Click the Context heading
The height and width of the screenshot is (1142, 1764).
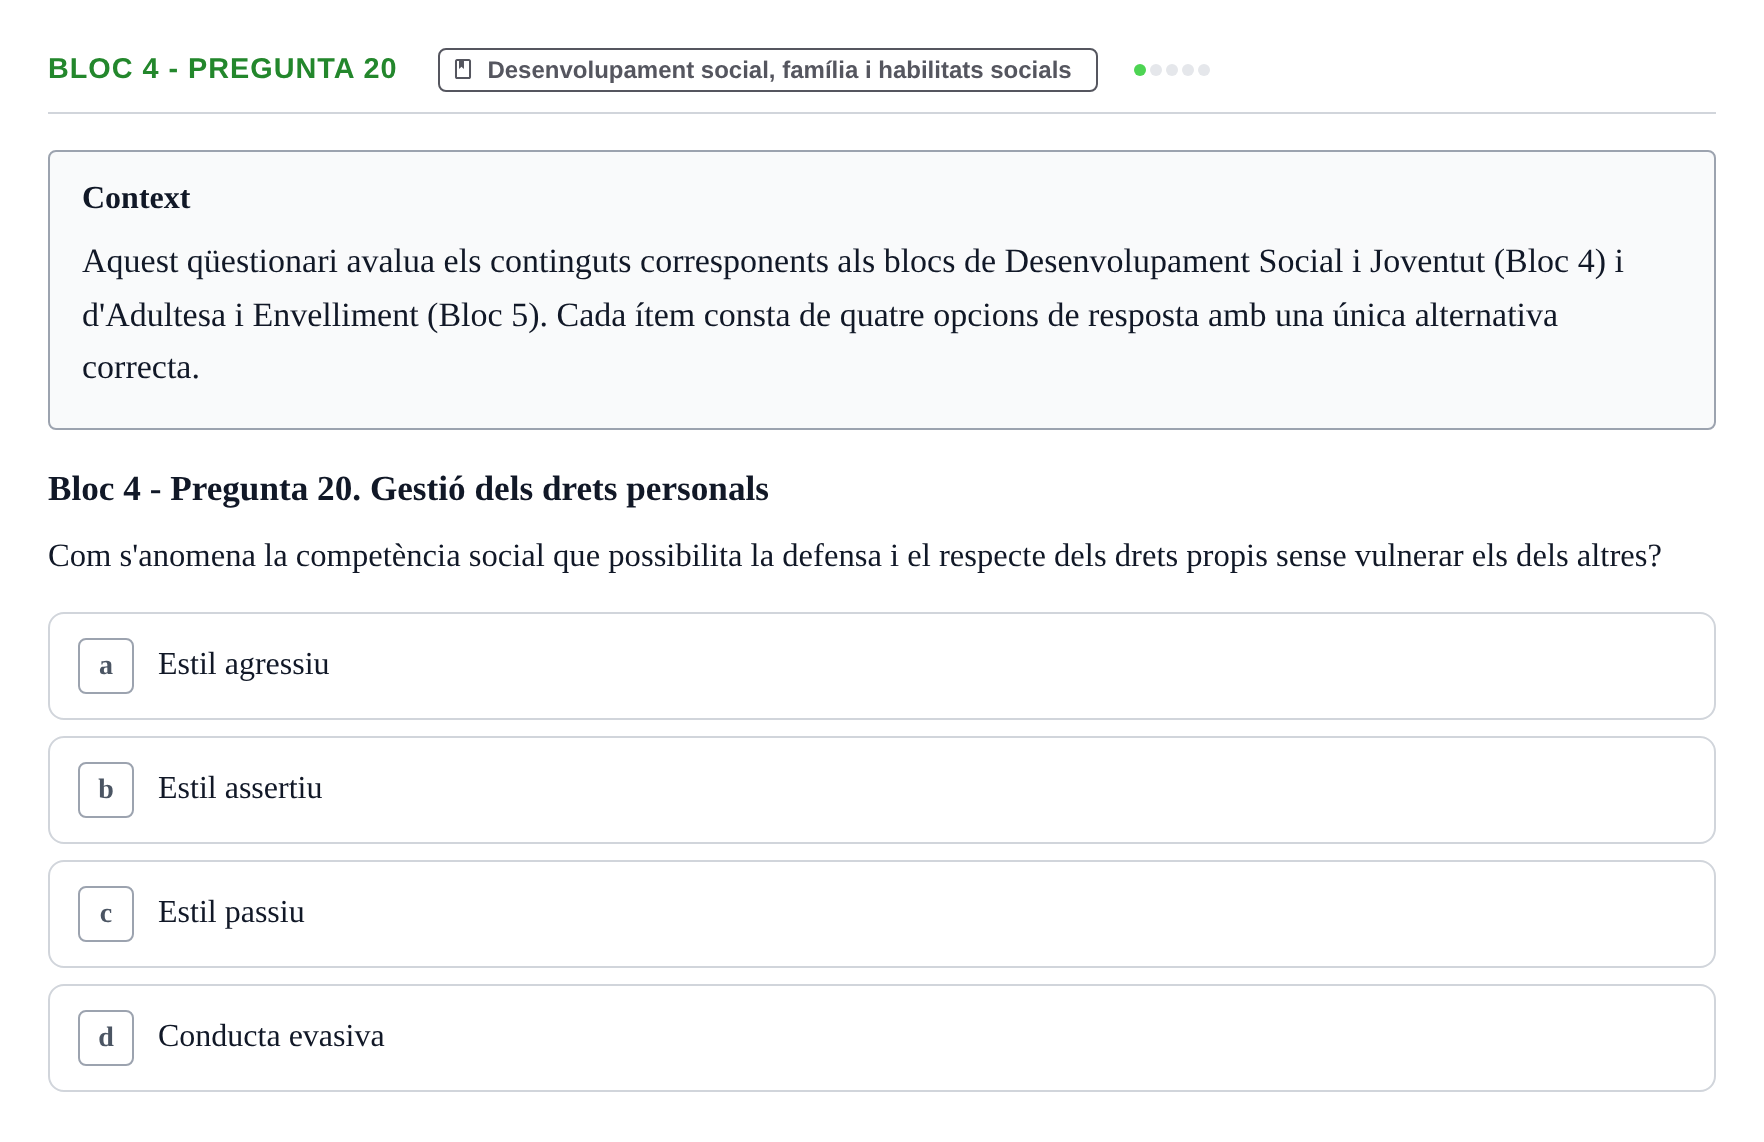(136, 198)
